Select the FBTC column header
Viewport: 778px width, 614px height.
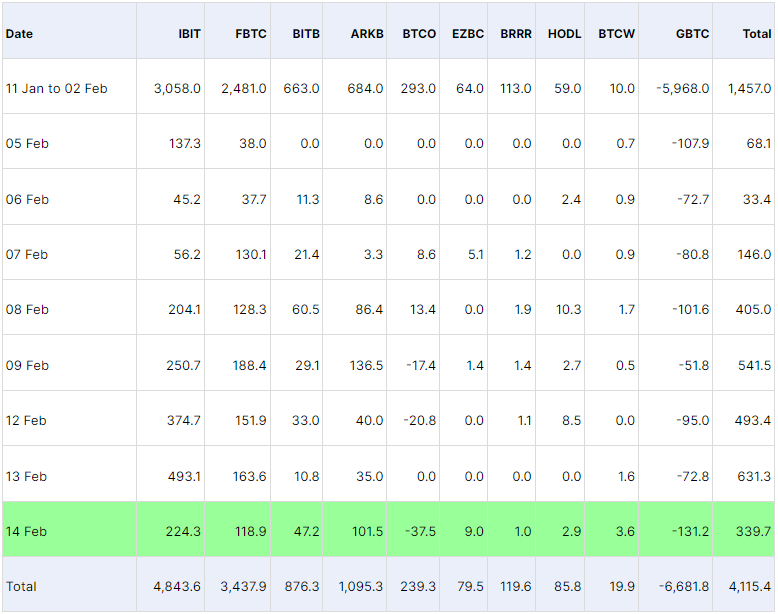click(251, 34)
